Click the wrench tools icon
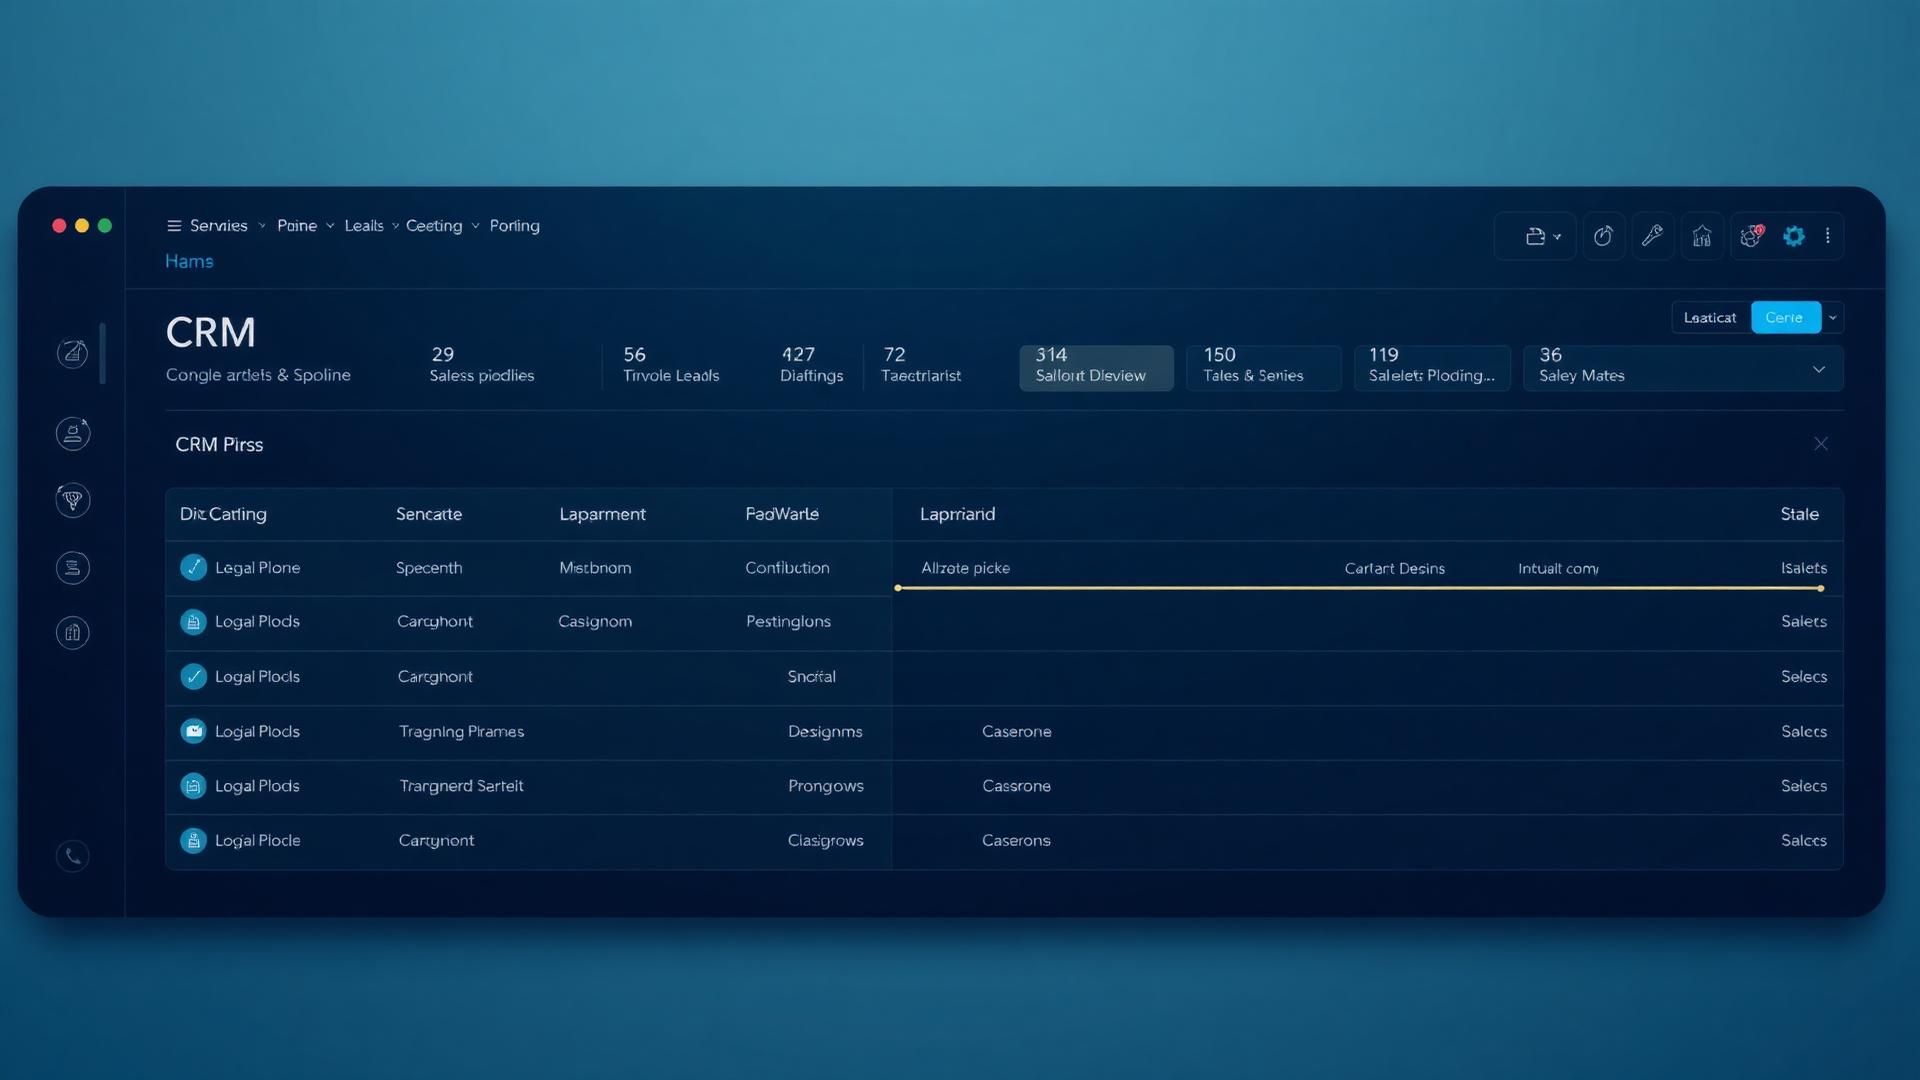The width and height of the screenshot is (1920, 1080). (x=1652, y=236)
